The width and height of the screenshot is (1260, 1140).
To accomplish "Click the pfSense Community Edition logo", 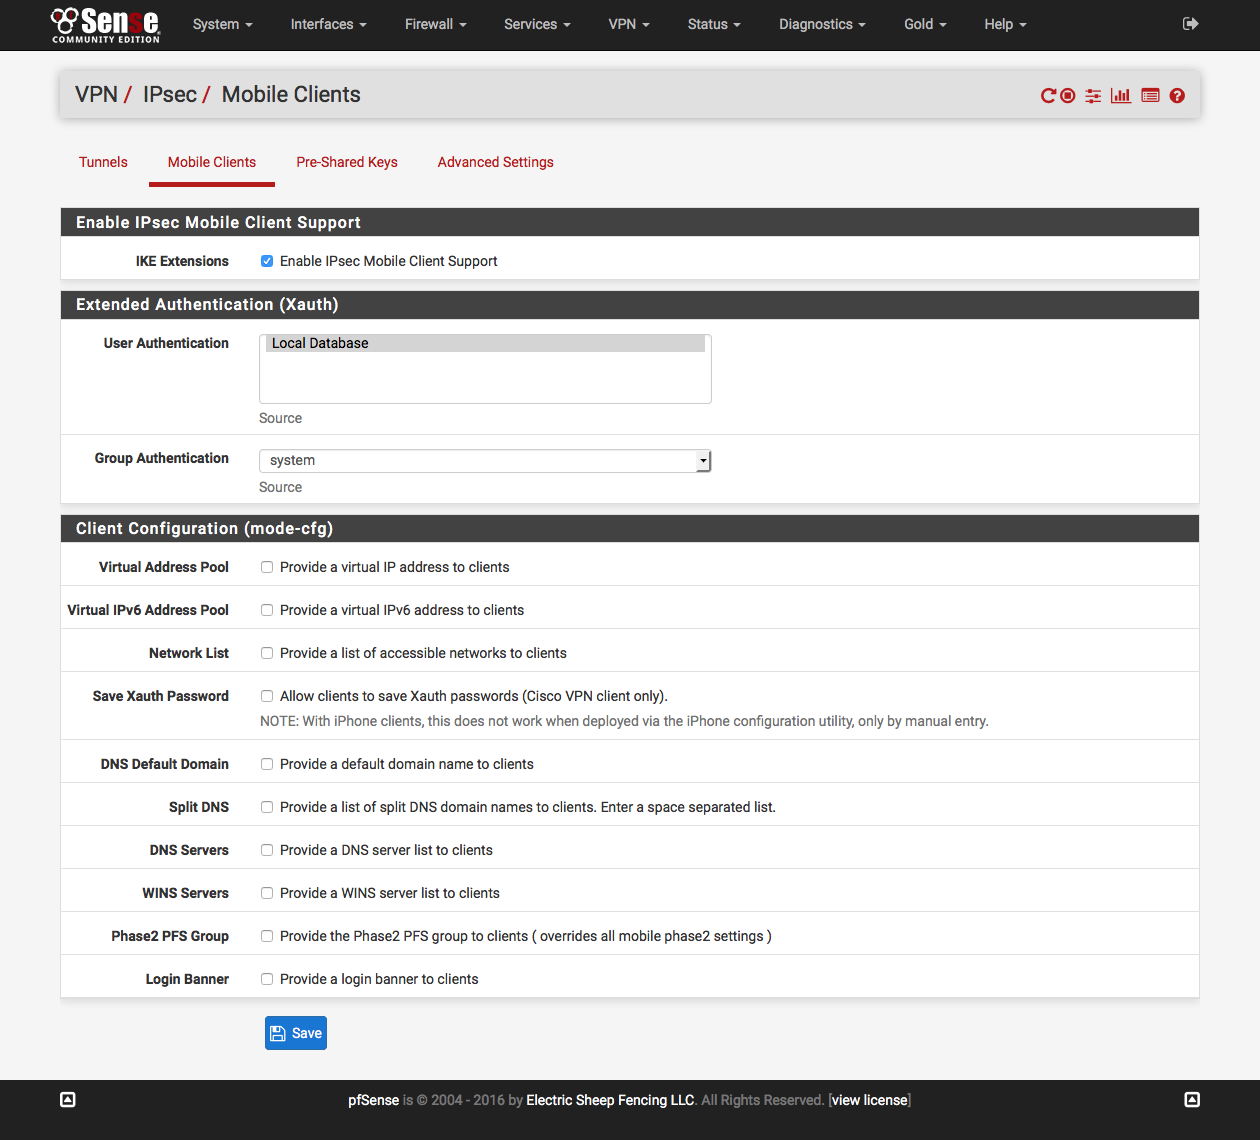I will (106, 25).
